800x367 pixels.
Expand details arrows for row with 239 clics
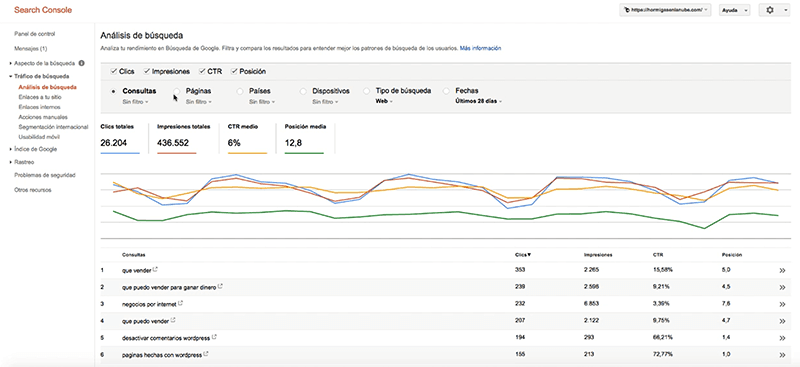coord(782,288)
